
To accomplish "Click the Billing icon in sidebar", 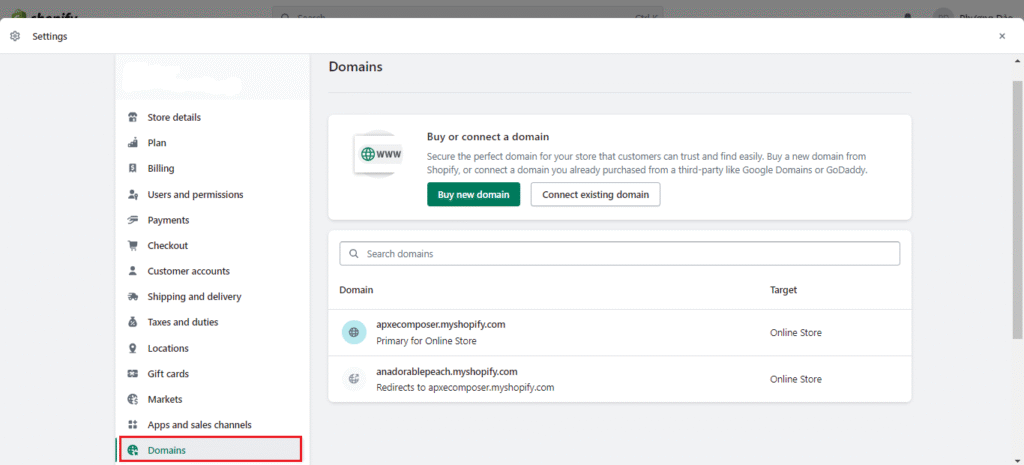I will pos(132,169).
